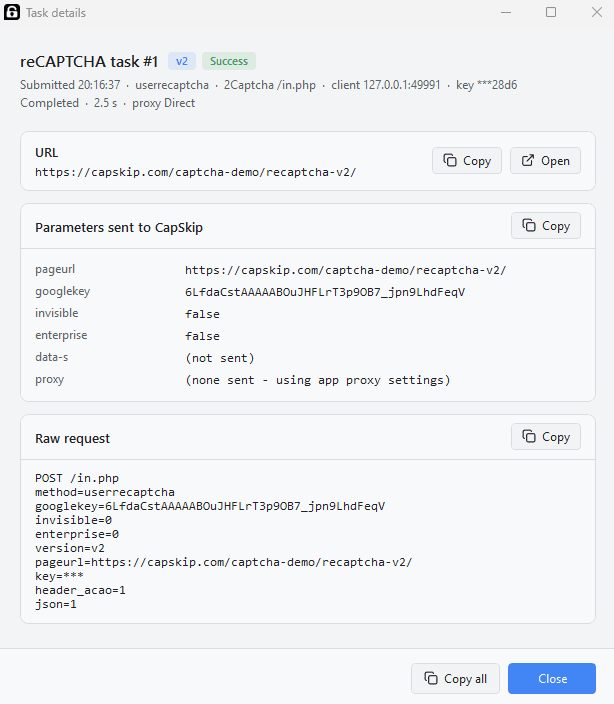Click the pageurl parameter label
The image size is (614, 704).
coord(55,269)
